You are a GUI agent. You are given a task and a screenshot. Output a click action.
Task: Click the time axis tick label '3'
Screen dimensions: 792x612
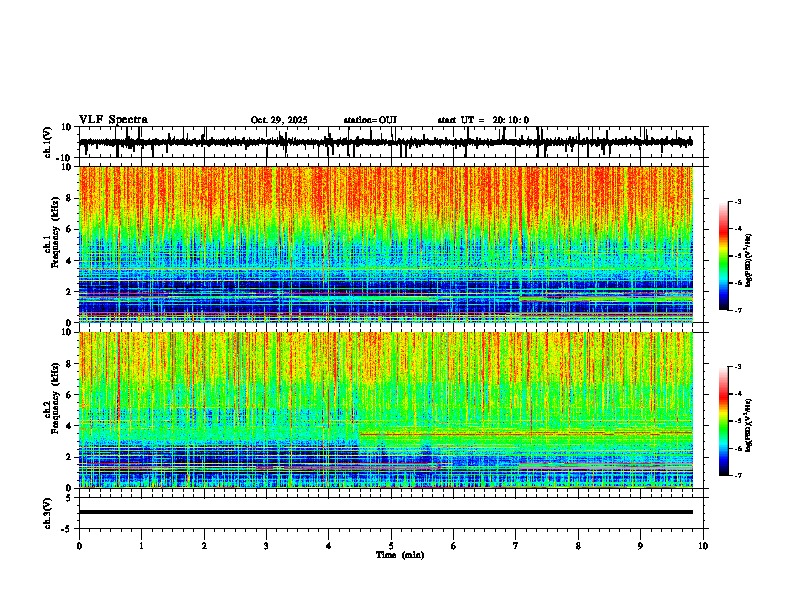point(266,546)
